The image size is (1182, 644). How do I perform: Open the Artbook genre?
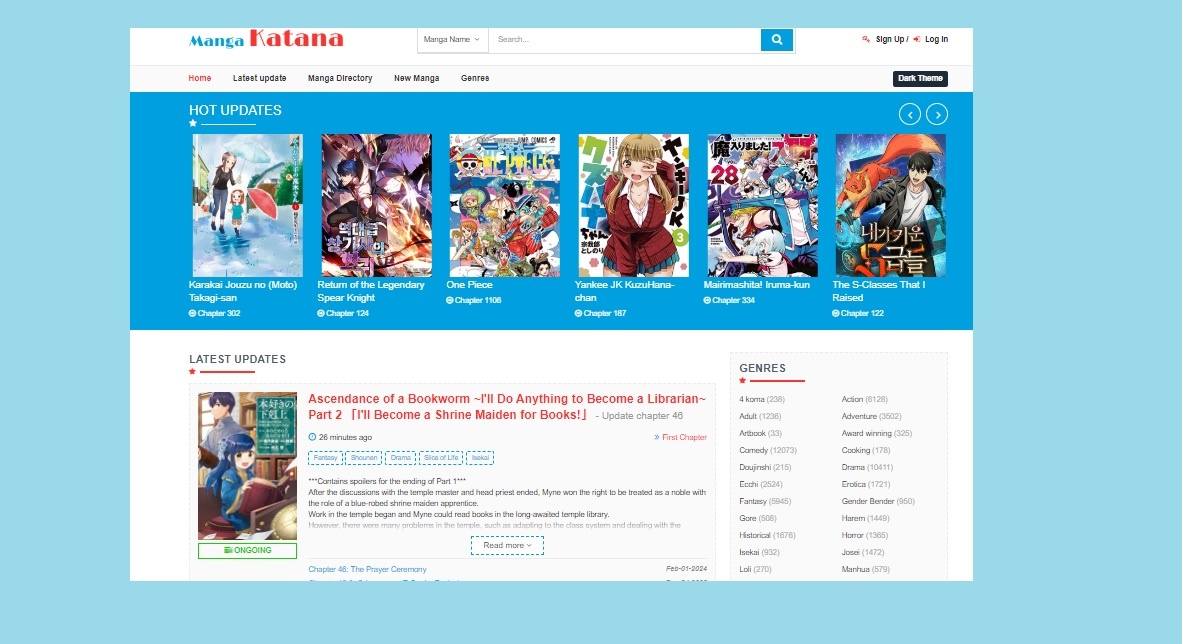click(760, 434)
